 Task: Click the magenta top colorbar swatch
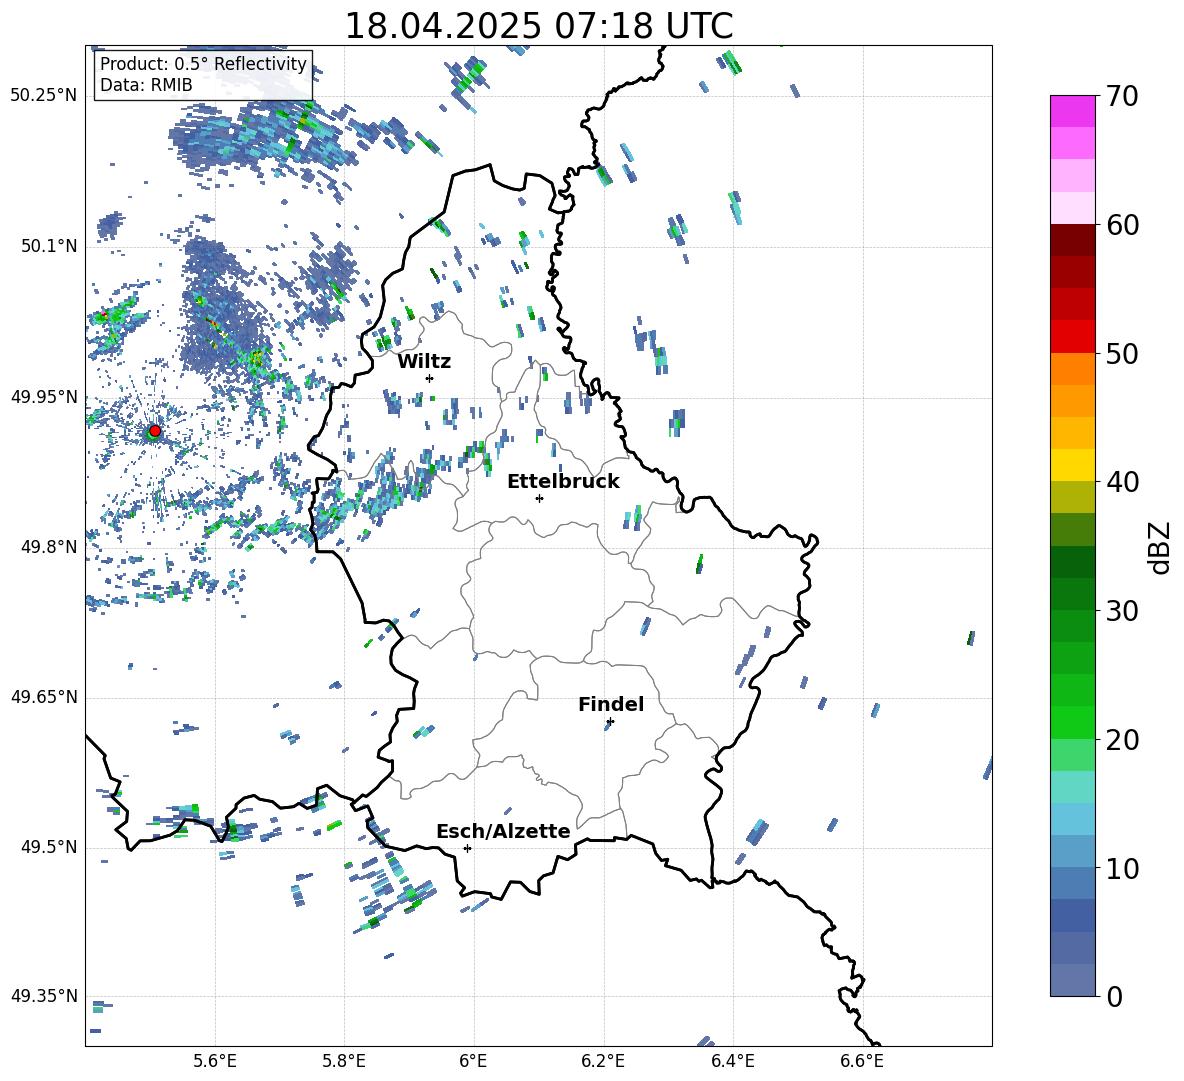[x=1072, y=111]
